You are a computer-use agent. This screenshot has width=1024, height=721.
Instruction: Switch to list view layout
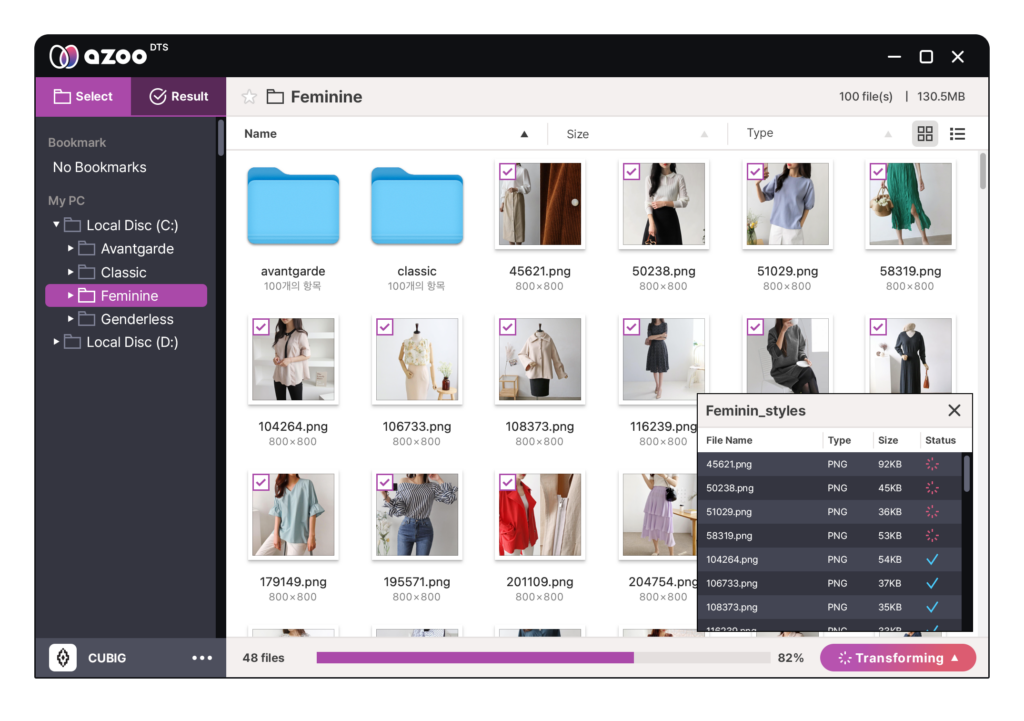[957, 134]
